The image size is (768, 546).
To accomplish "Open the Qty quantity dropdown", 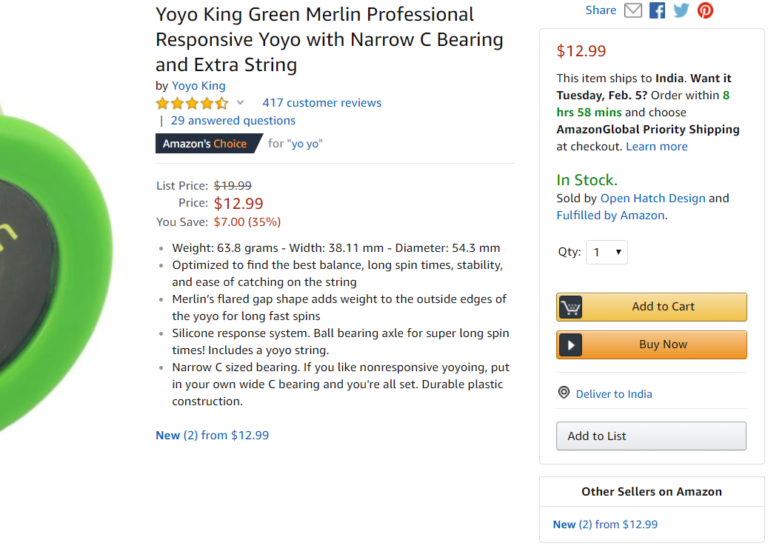I will 606,252.
